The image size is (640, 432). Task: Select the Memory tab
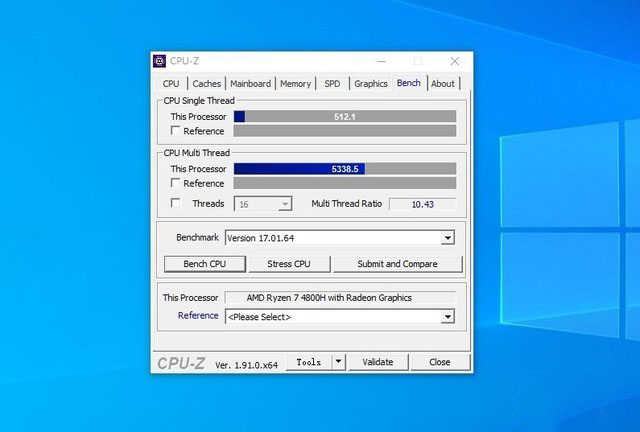296,84
